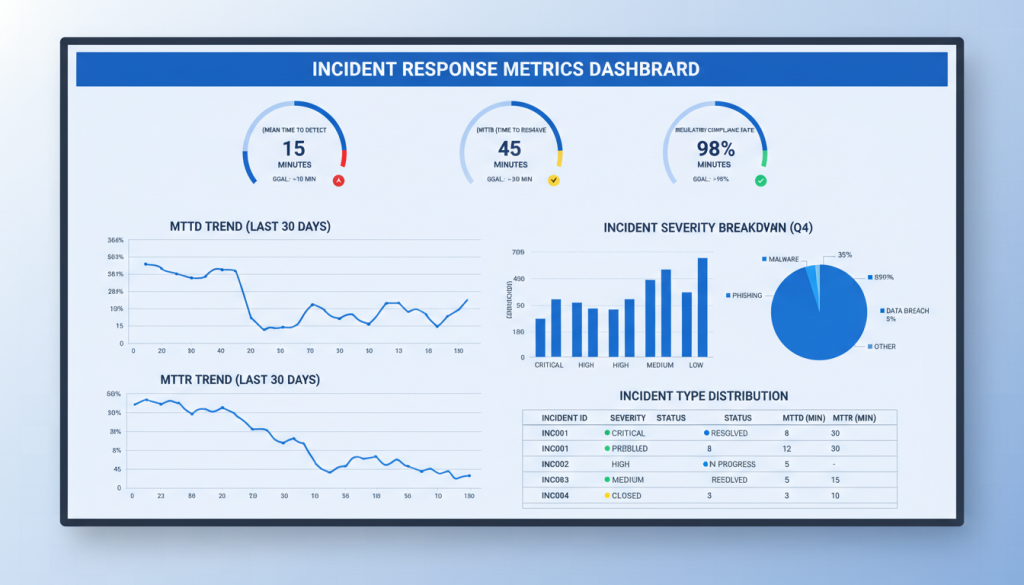The width and height of the screenshot is (1024, 585).
Task: Click the blue status dot beside RESOLVED
Action: coord(706,433)
